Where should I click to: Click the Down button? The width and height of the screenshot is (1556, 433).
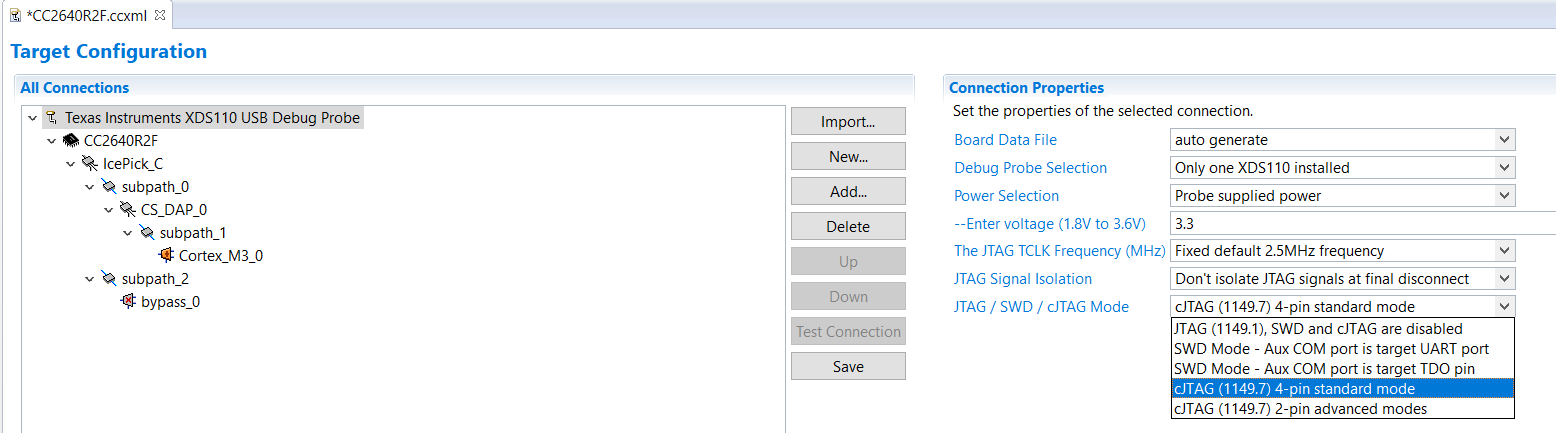[x=848, y=297]
